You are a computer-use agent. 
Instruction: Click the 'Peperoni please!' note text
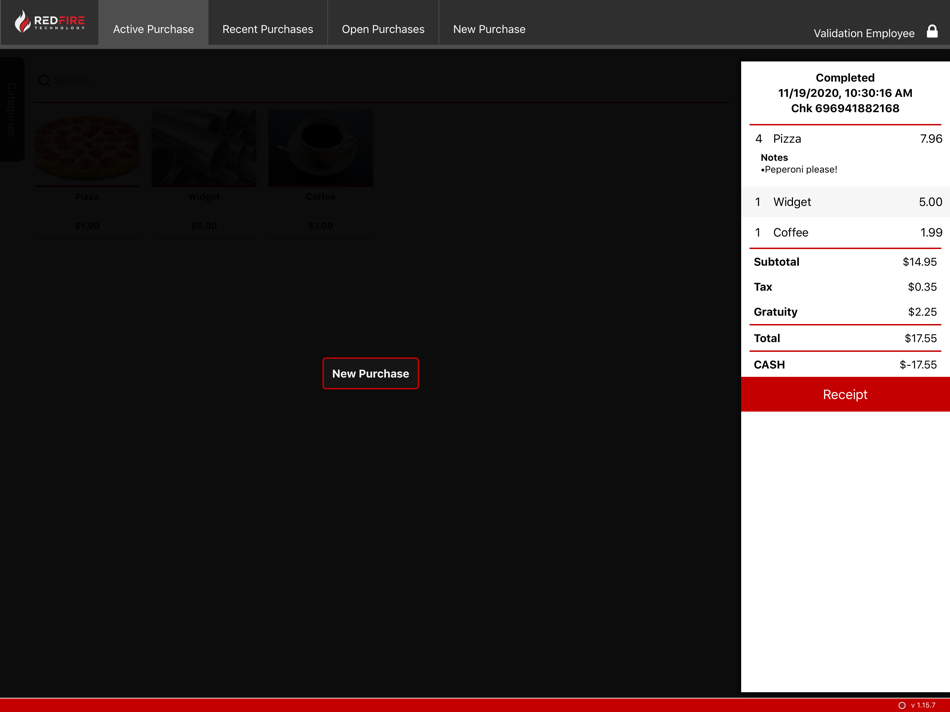(x=799, y=170)
